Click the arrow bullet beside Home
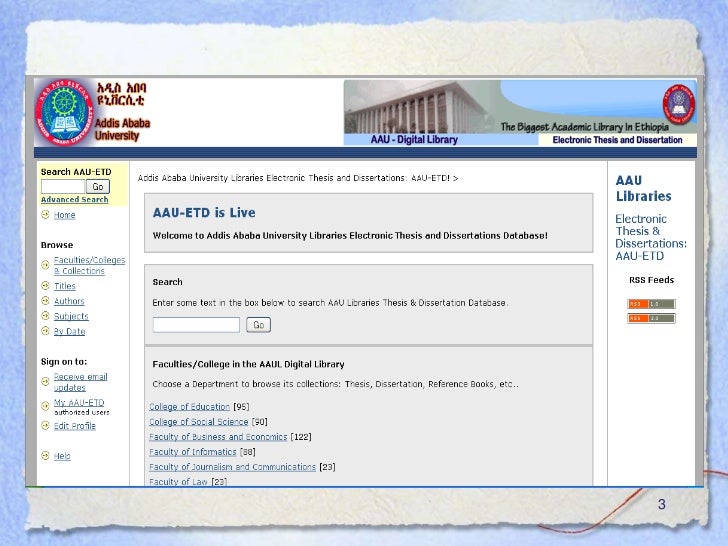The image size is (728, 546). (45, 214)
